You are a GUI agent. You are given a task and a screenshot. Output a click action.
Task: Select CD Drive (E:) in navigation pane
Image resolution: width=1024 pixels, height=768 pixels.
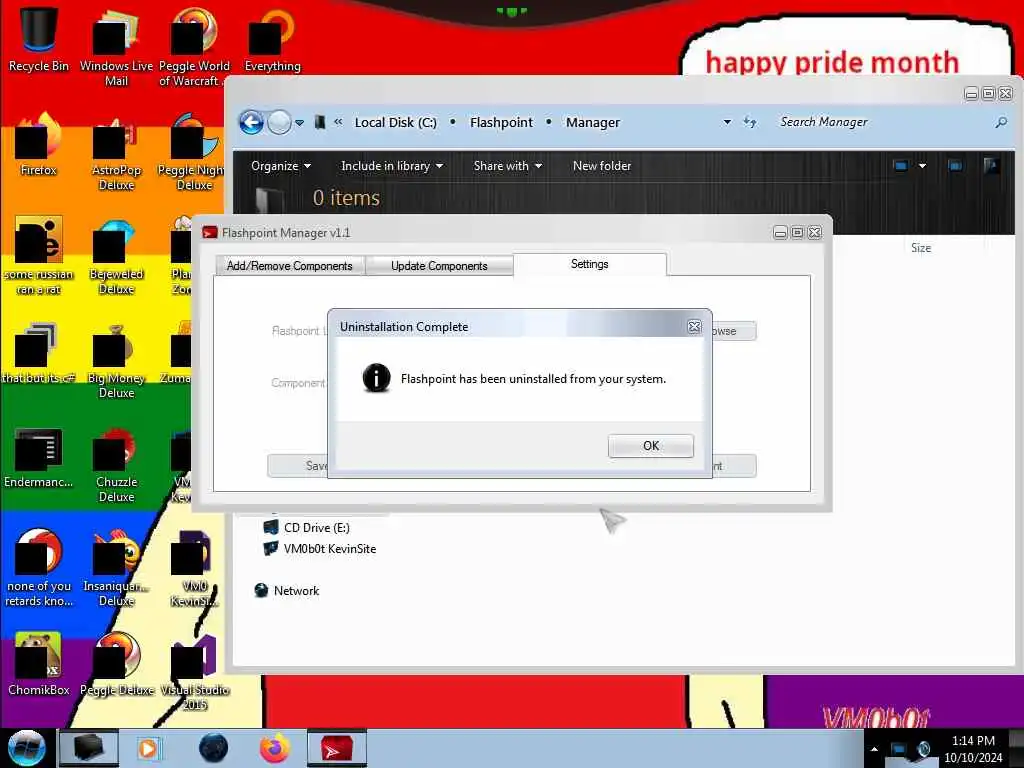[307, 528]
